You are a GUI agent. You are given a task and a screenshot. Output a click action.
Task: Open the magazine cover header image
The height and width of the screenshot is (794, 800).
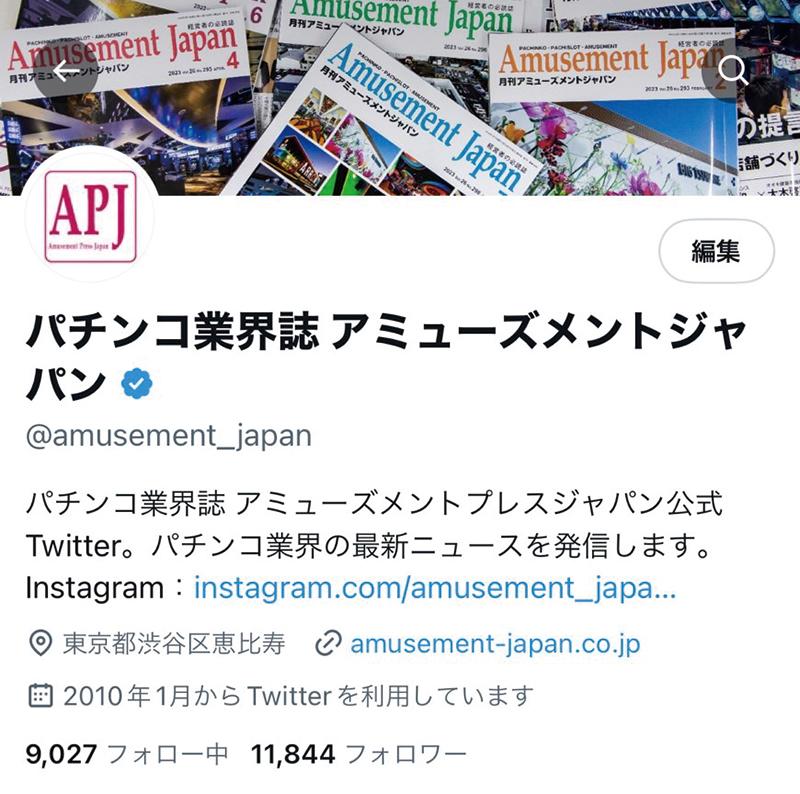pos(400,97)
